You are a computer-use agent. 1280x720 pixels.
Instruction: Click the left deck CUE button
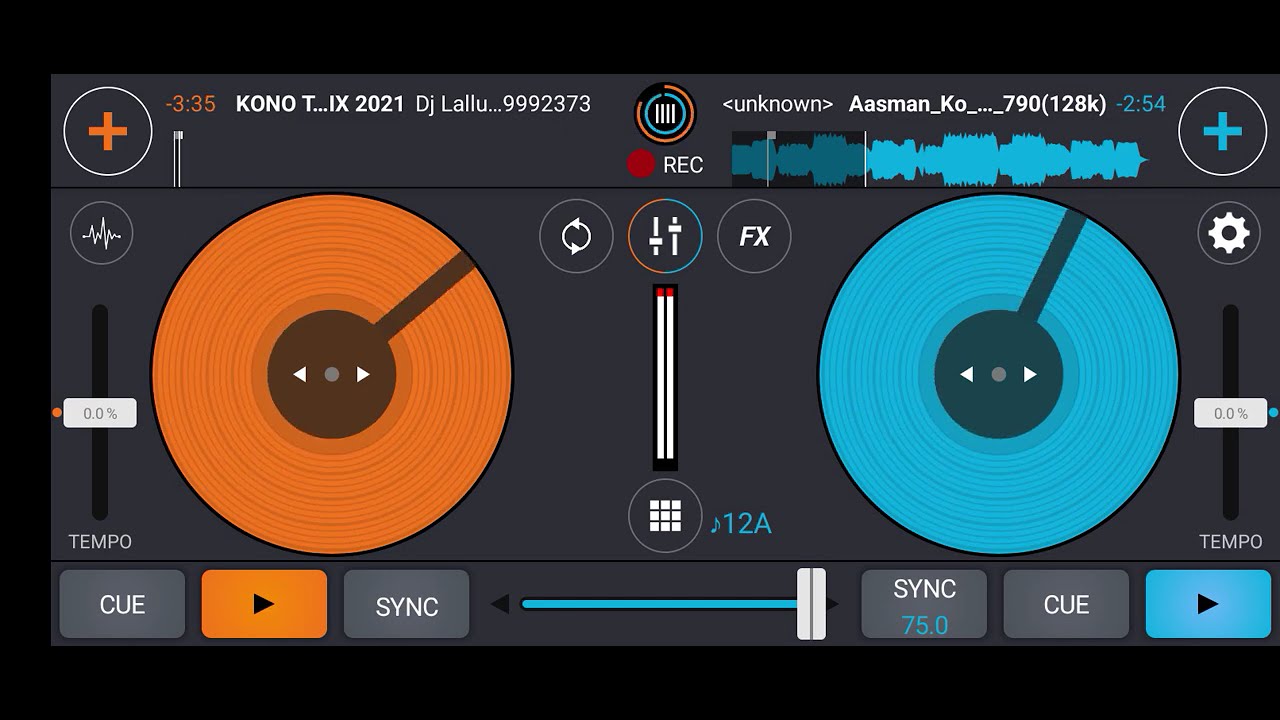122,604
